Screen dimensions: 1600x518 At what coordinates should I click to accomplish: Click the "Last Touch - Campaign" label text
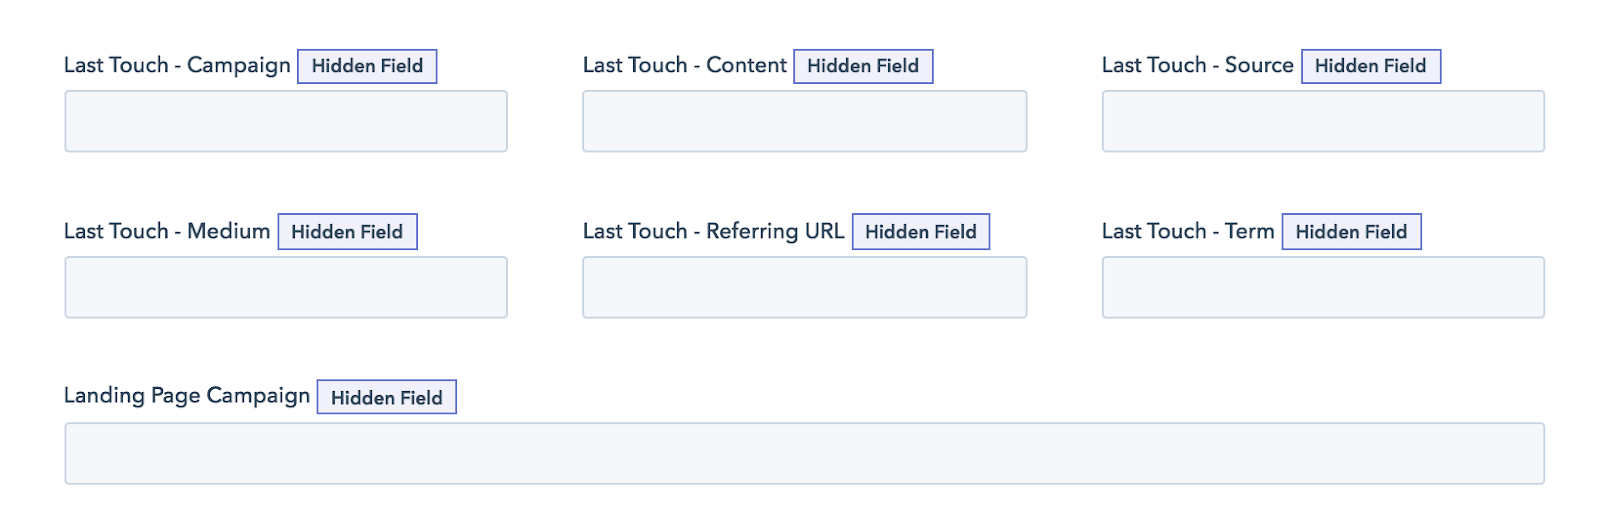177,66
